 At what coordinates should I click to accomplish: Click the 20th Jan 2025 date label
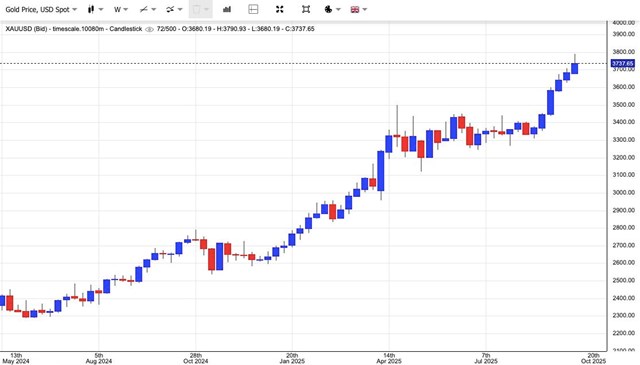(292, 358)
